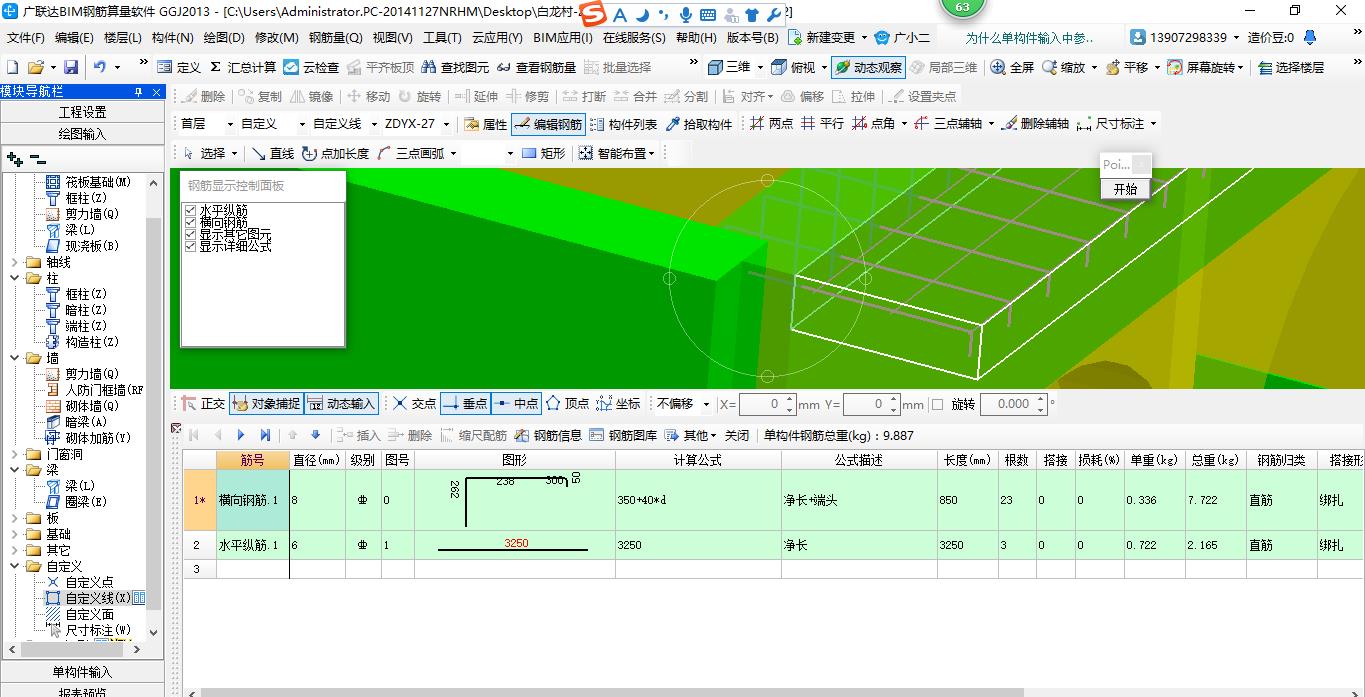Screen dimensions: 1365x697
Task: Toggle 正交 (ortho) mode
Action: (203, 404)
